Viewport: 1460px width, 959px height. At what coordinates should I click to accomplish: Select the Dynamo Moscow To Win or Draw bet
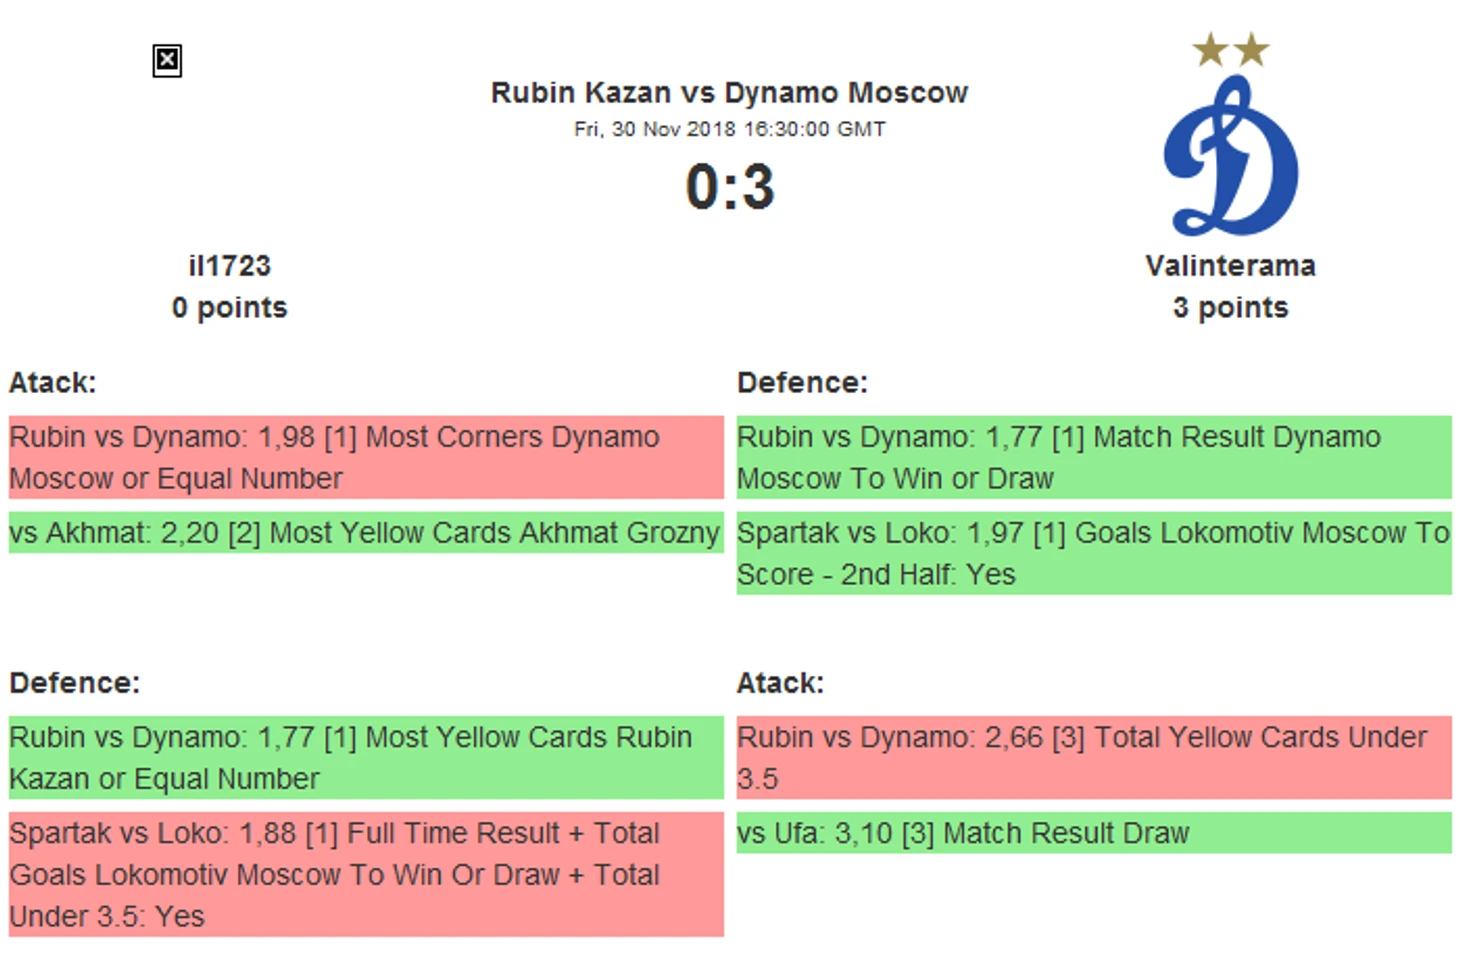point(1093,457)
